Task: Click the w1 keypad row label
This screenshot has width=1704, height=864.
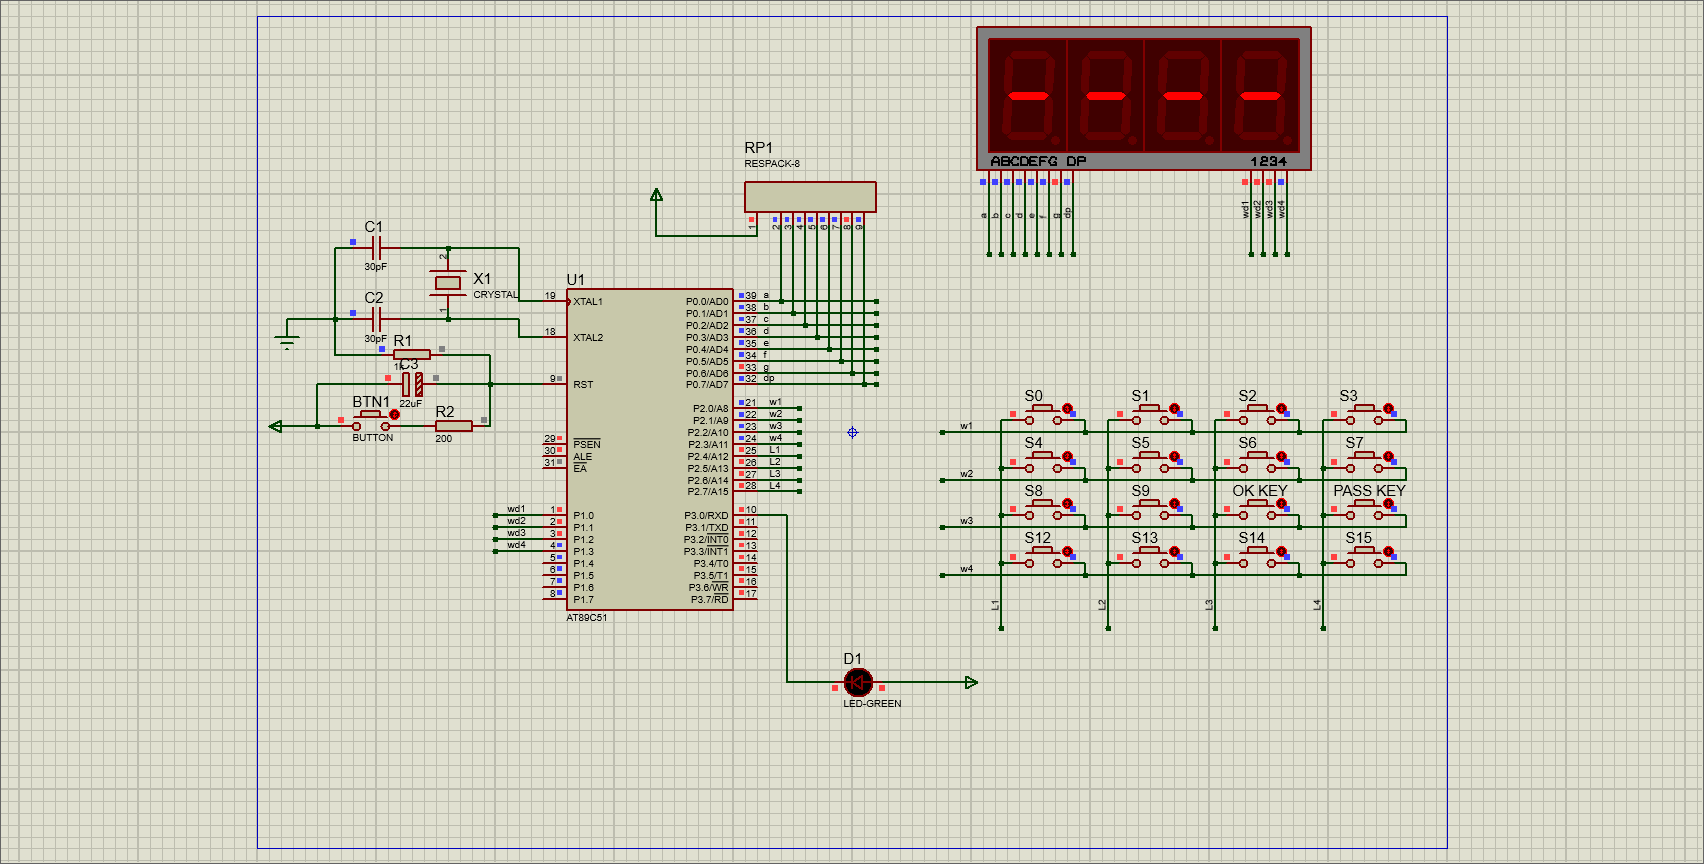Action: 966,426
